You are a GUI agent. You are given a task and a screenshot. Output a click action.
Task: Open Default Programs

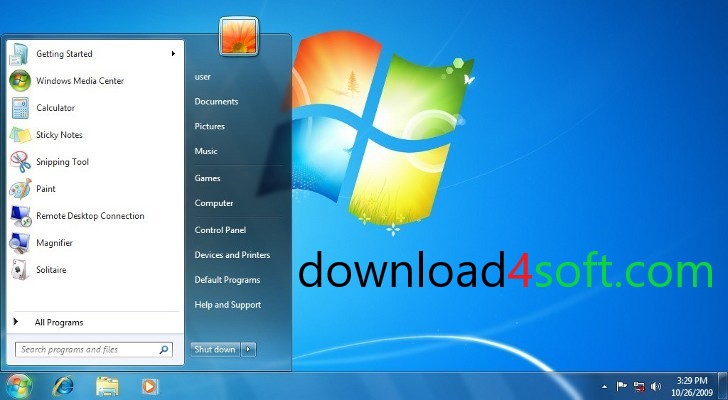pos(227,280)
